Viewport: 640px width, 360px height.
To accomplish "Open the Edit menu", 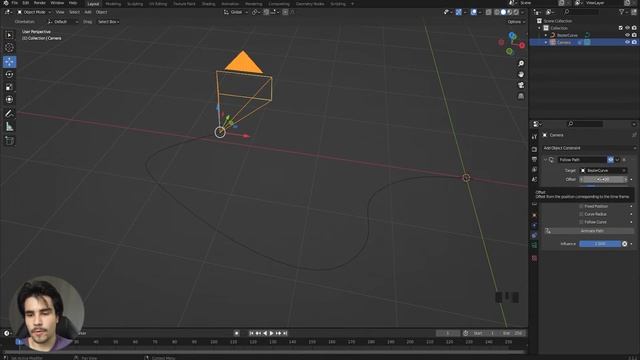I will (x=26, y=3).
